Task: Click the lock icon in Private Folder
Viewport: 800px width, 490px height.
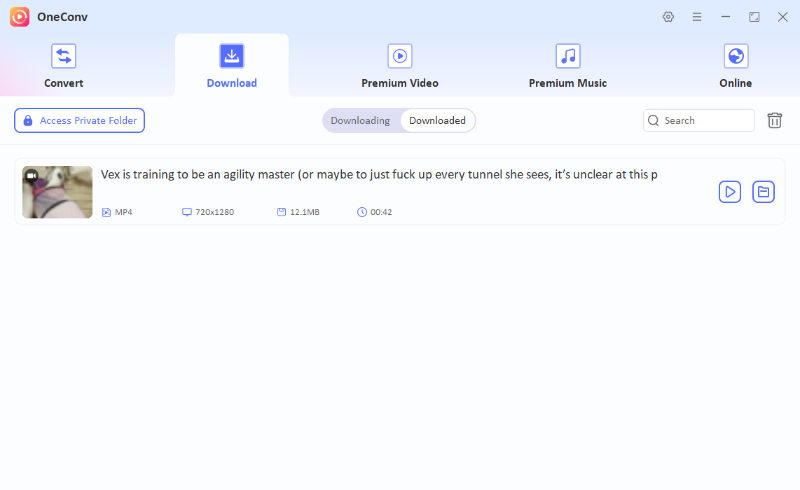Action: [x=28, y=120]
